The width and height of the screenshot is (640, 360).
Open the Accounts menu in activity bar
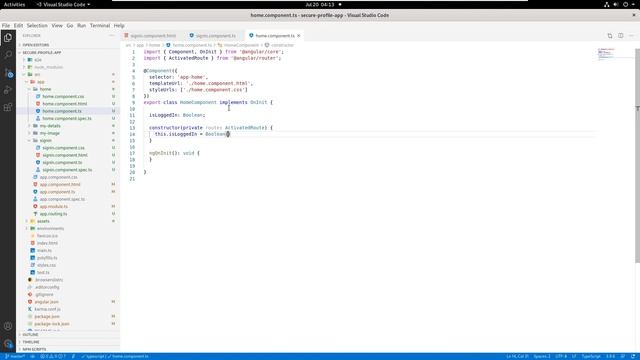pyautogui.click(x=8, y=326)
